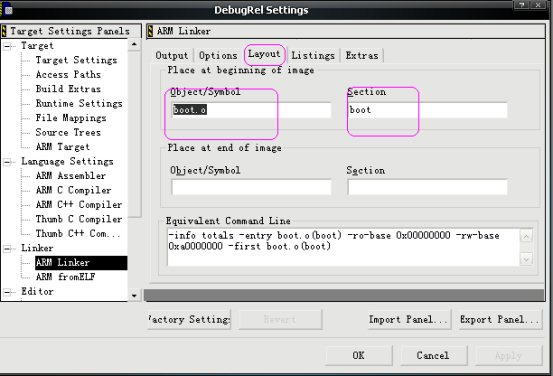The height and width of the screenshot is (376, 553).
Task: Click ARM Linker header icon
Action: (x=150, y=31)
